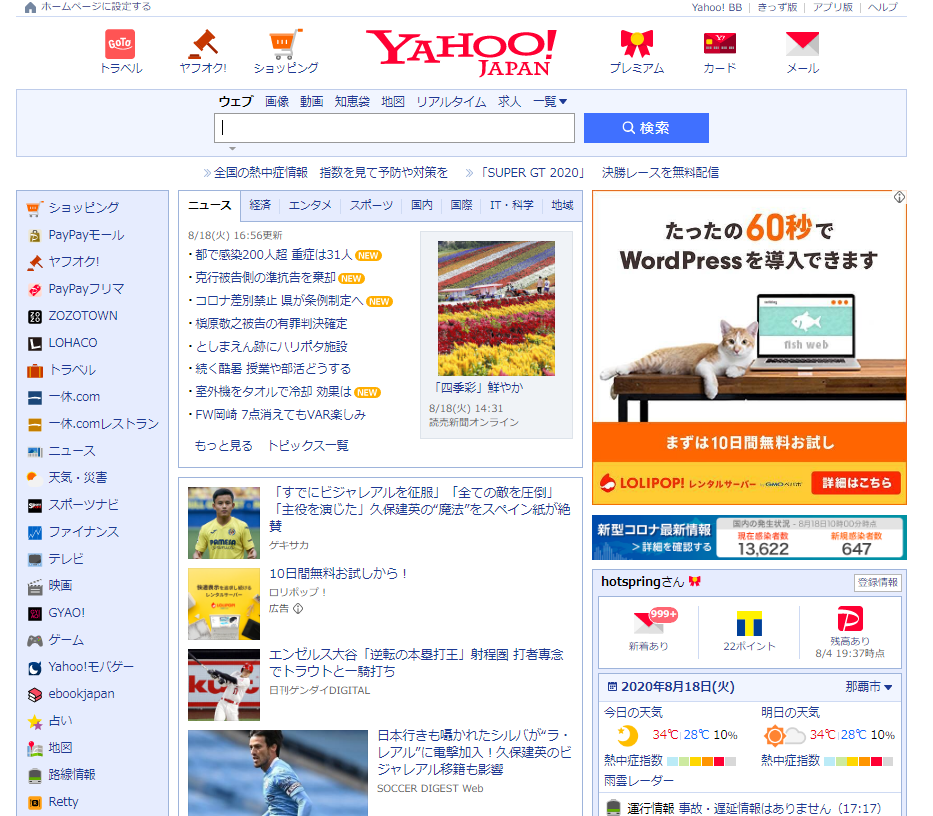The height and width of the screenshot is (816, 933).
Task: Open GYAO! in the sidebar
Action: 67,612
